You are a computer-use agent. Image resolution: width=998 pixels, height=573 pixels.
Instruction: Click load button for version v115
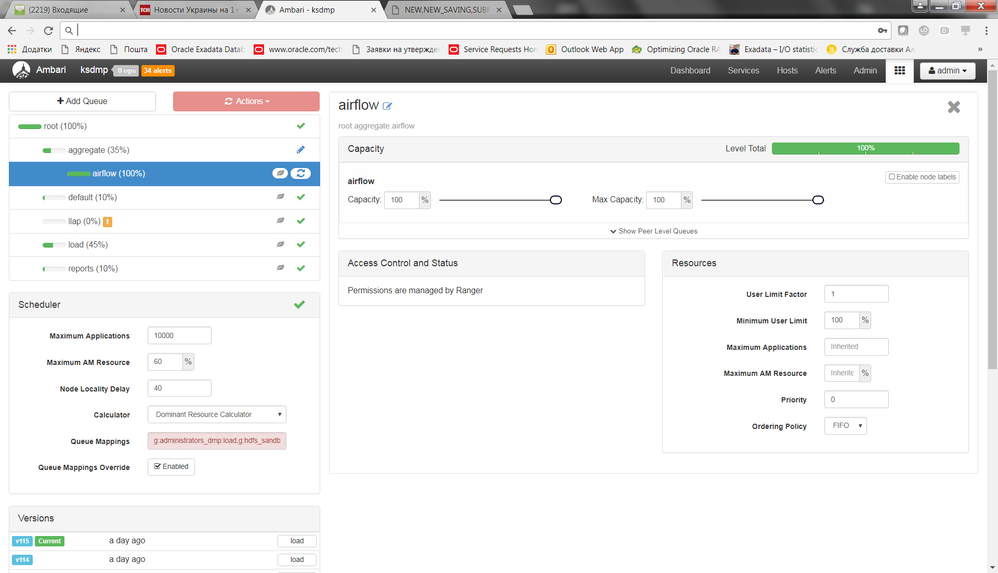tap(297, 541)
